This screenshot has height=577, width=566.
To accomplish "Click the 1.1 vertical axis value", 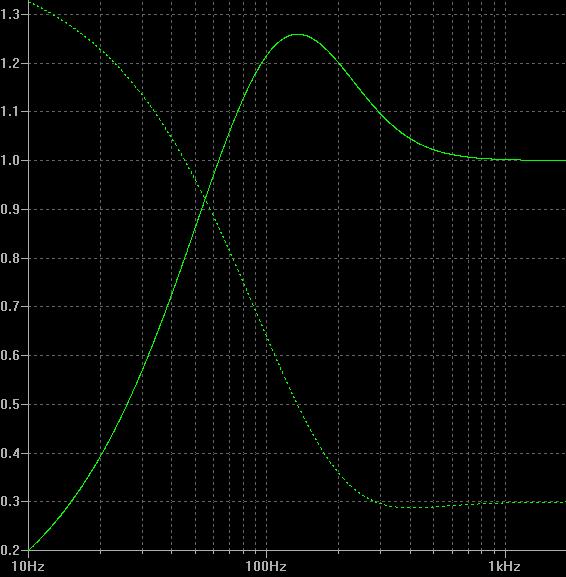I will tap(10, 111).
